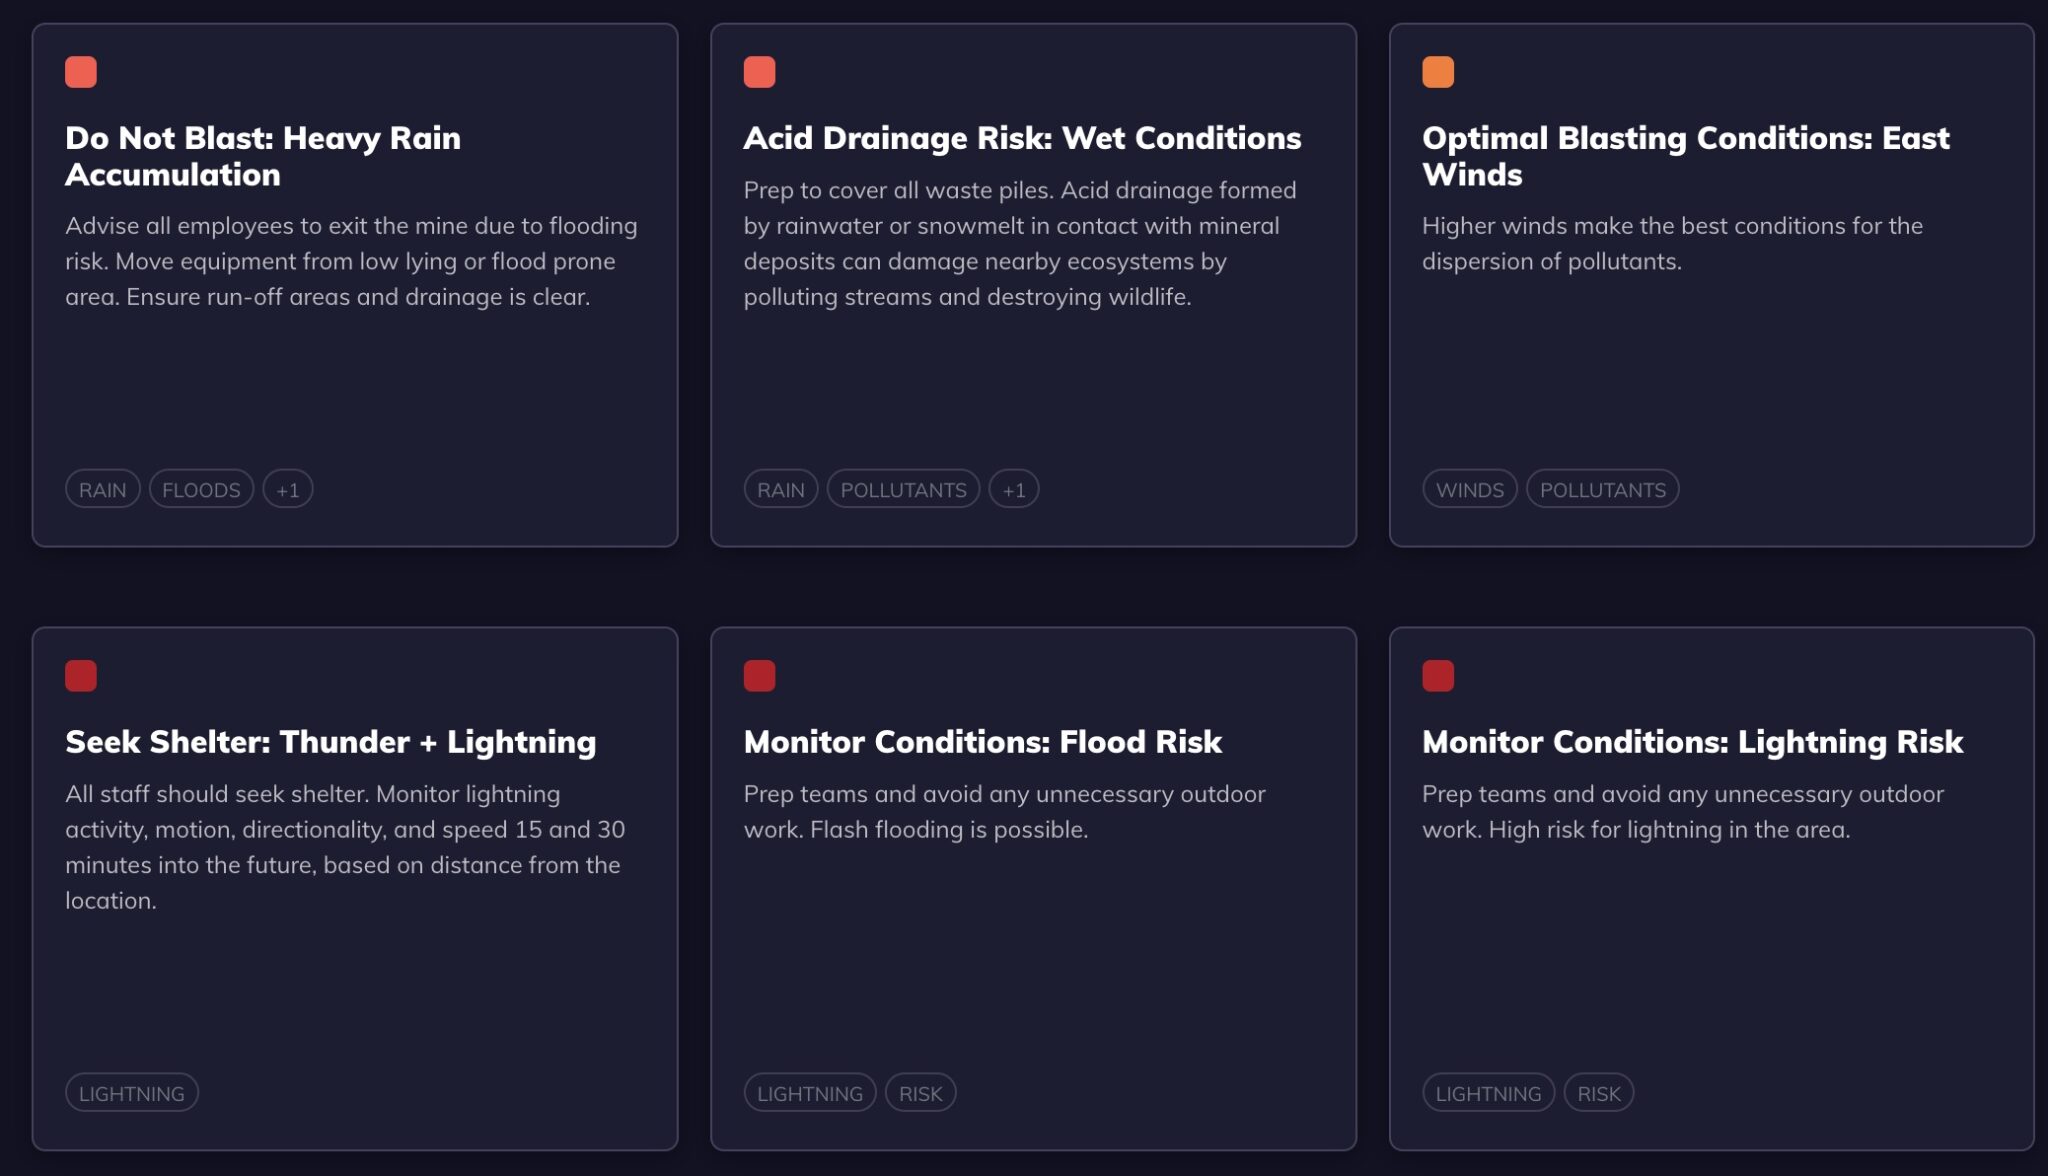Image resolution: width=2048 pixels, height=1176 pixels.
Task: Toggle the RAIN tag on the Heavy Rain card
Action: pos(102,489)
